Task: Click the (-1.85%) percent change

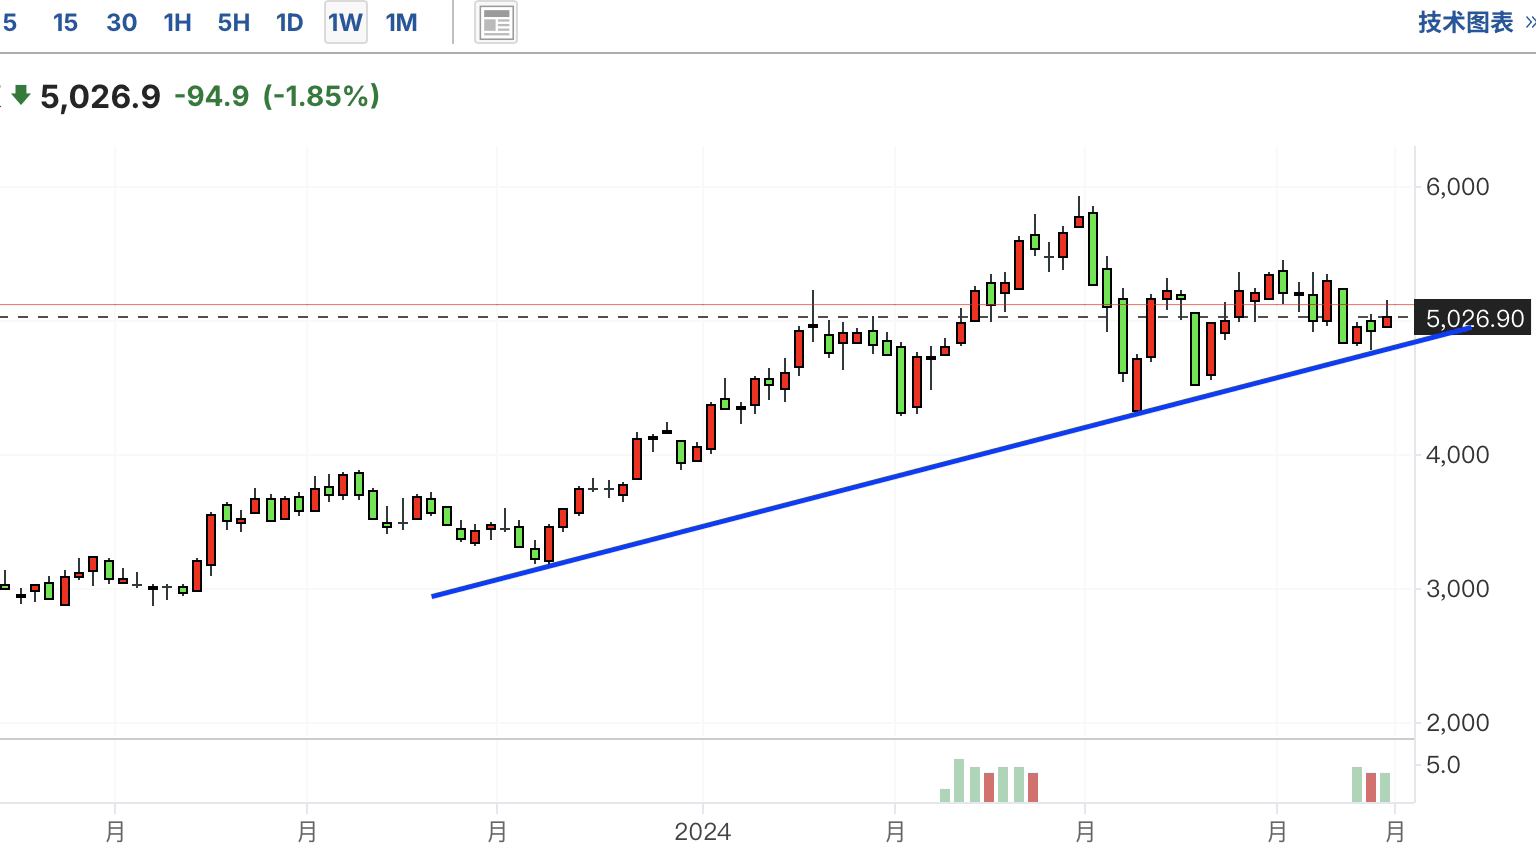Action: pyautogui.click(x=321, y=96)
